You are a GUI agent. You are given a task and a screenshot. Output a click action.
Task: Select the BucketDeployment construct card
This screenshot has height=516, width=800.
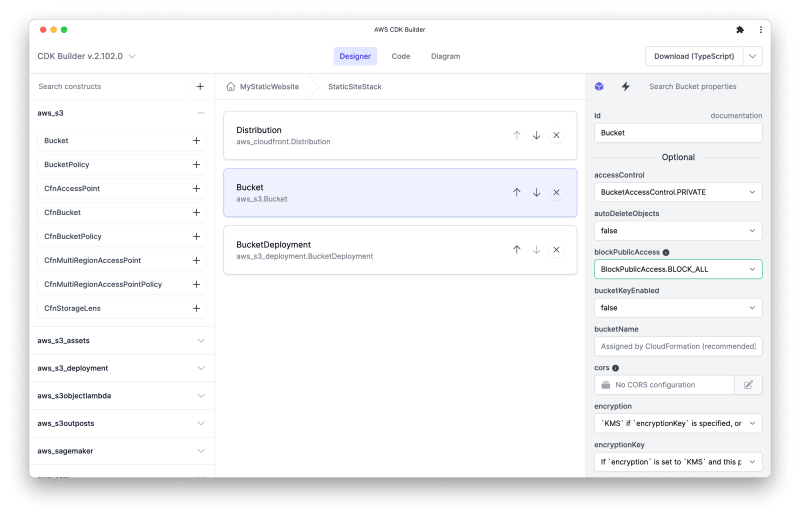(400, 250)
